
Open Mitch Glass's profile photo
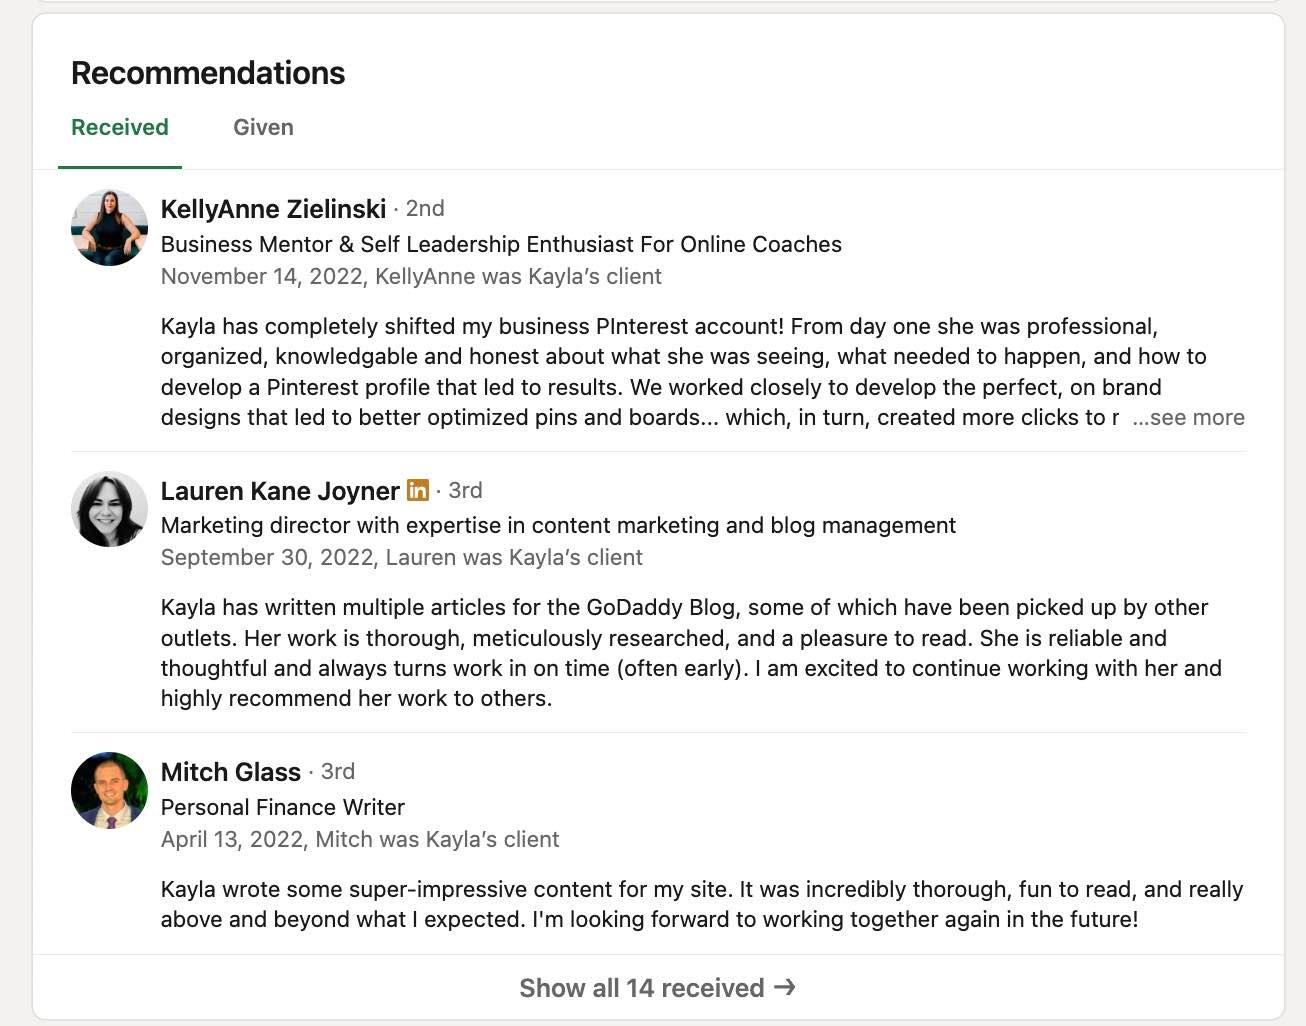[x=110, y=790]
